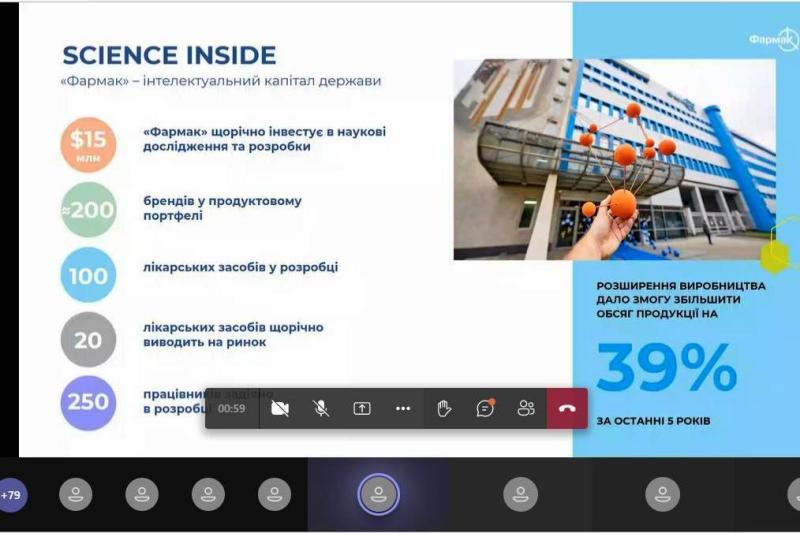800x533 pixels.
Task: Raise your hand
Action: pyautogui.click(x=444, y=409)
